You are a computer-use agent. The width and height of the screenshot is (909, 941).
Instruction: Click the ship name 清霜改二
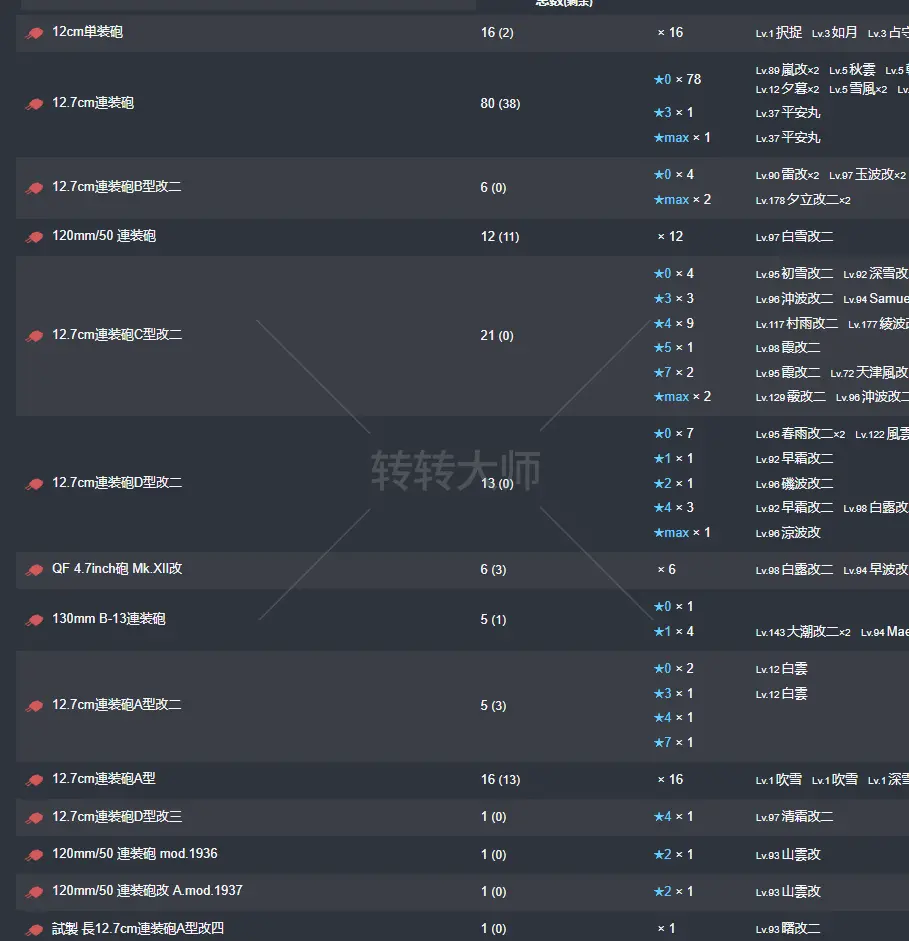(x=807, y=817)
